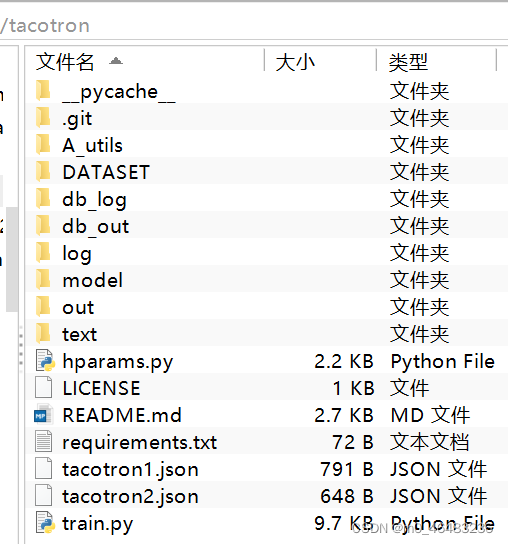Click the log folder icon
The image size is (508, 544).
(43, 253)
